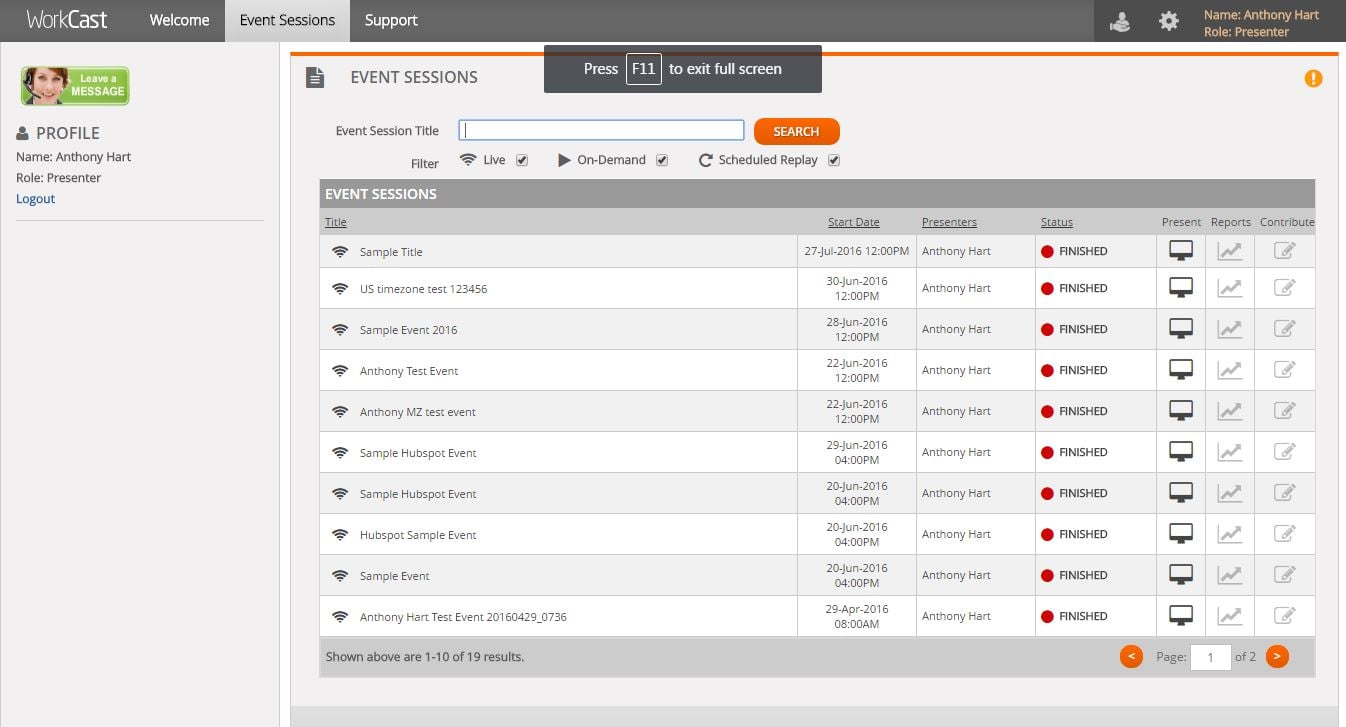Sort sessions by Status column
The image size is (1346, 727).
(1056, 222)
